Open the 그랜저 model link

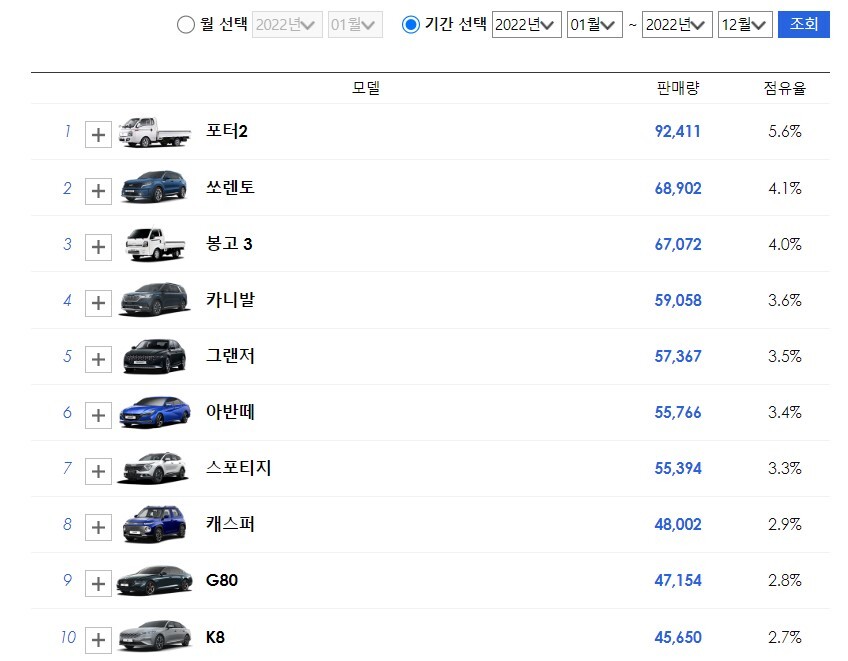[230, 356]
